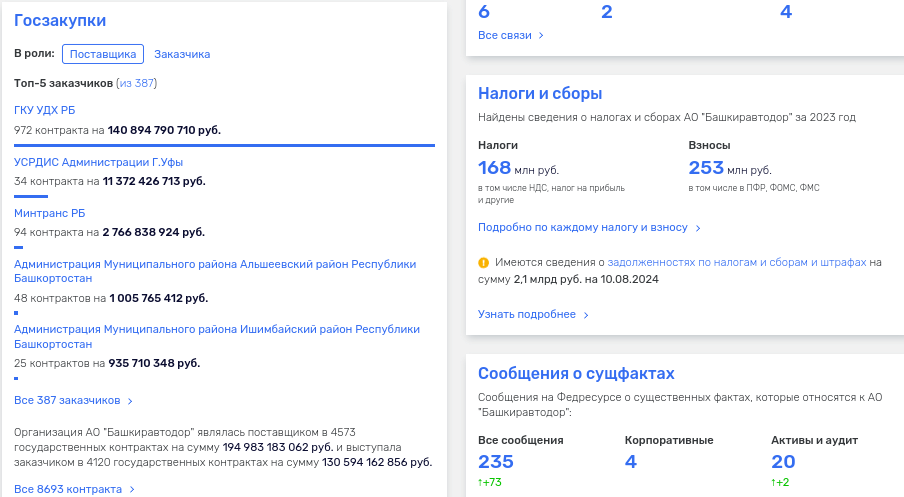Open Альшеевский район administration link
Image resolution: width=904 pixels, height=497 pixels.
[x=215, y=271]
